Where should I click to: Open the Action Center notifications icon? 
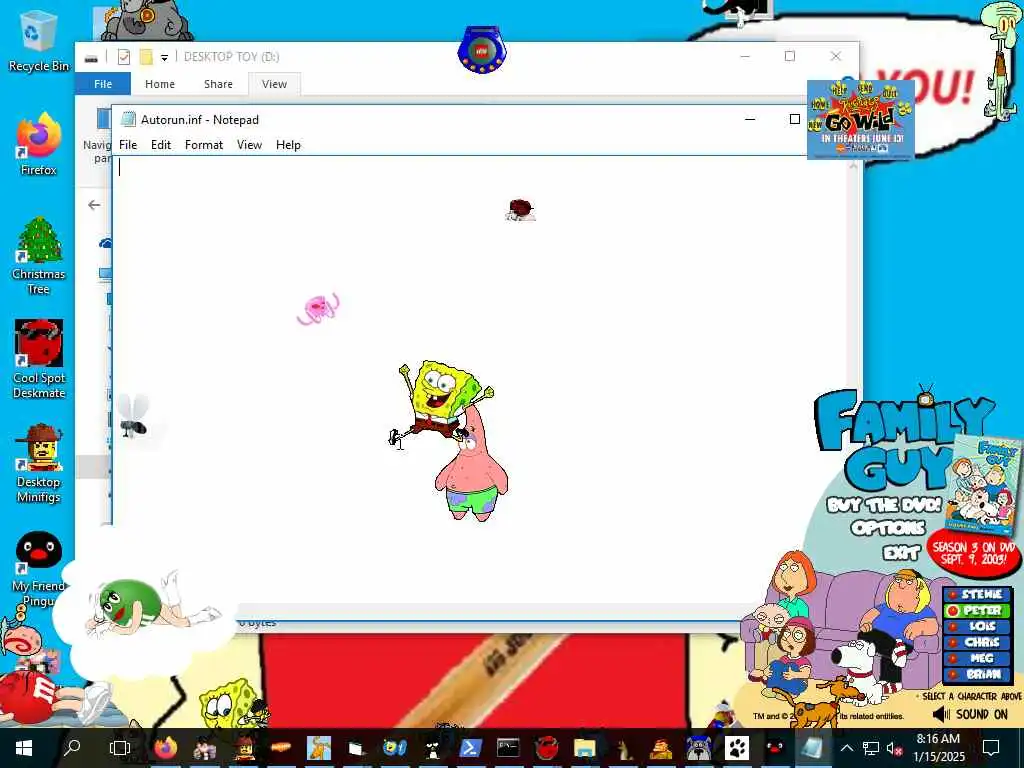(991, 748)
